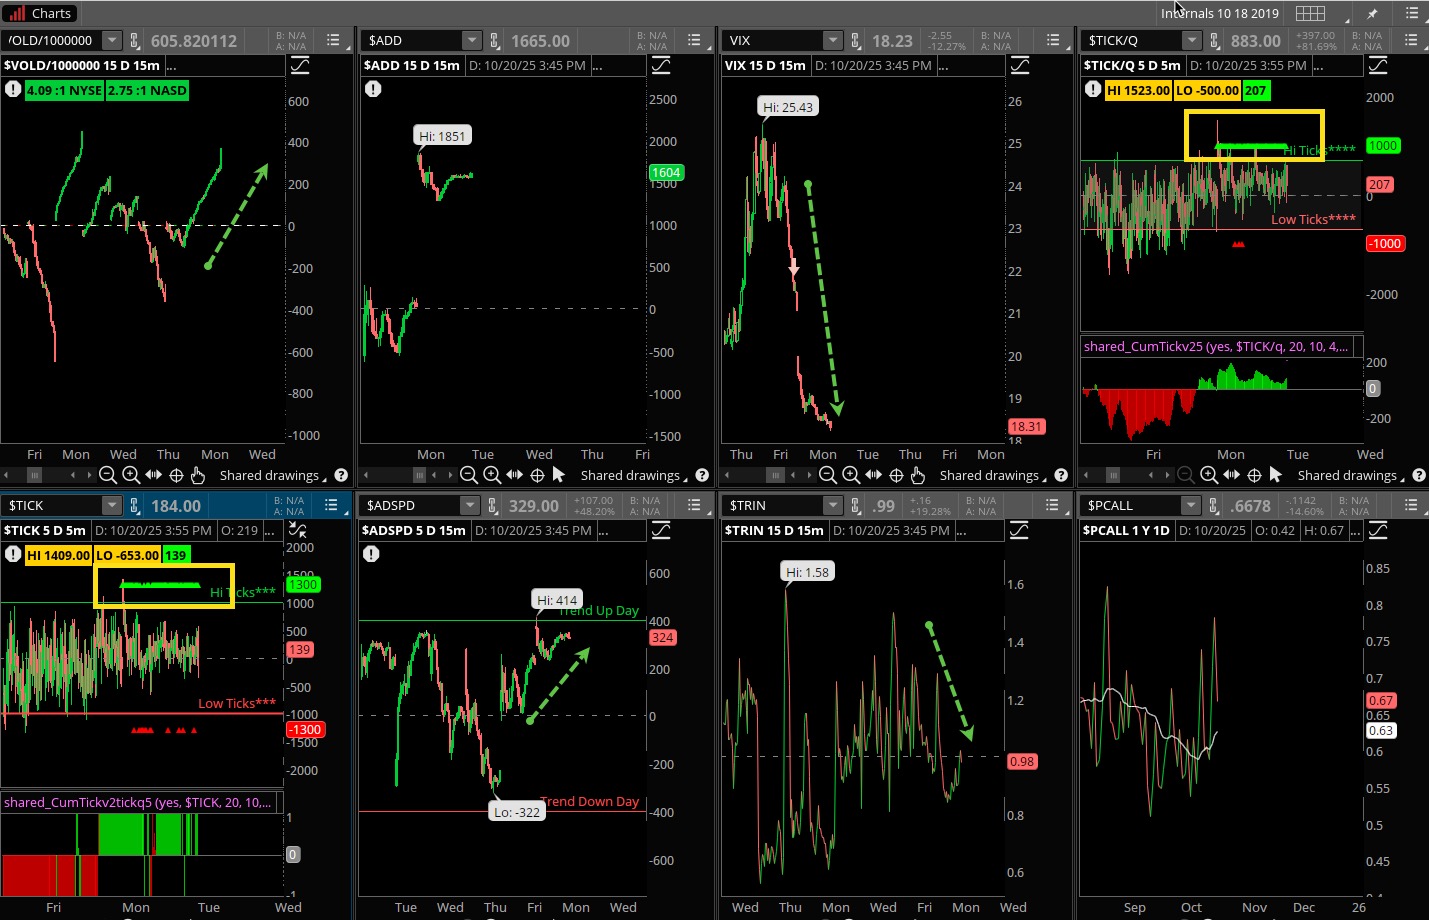
Task: Zoom in on the $VOLD chart
Action: 130,475
